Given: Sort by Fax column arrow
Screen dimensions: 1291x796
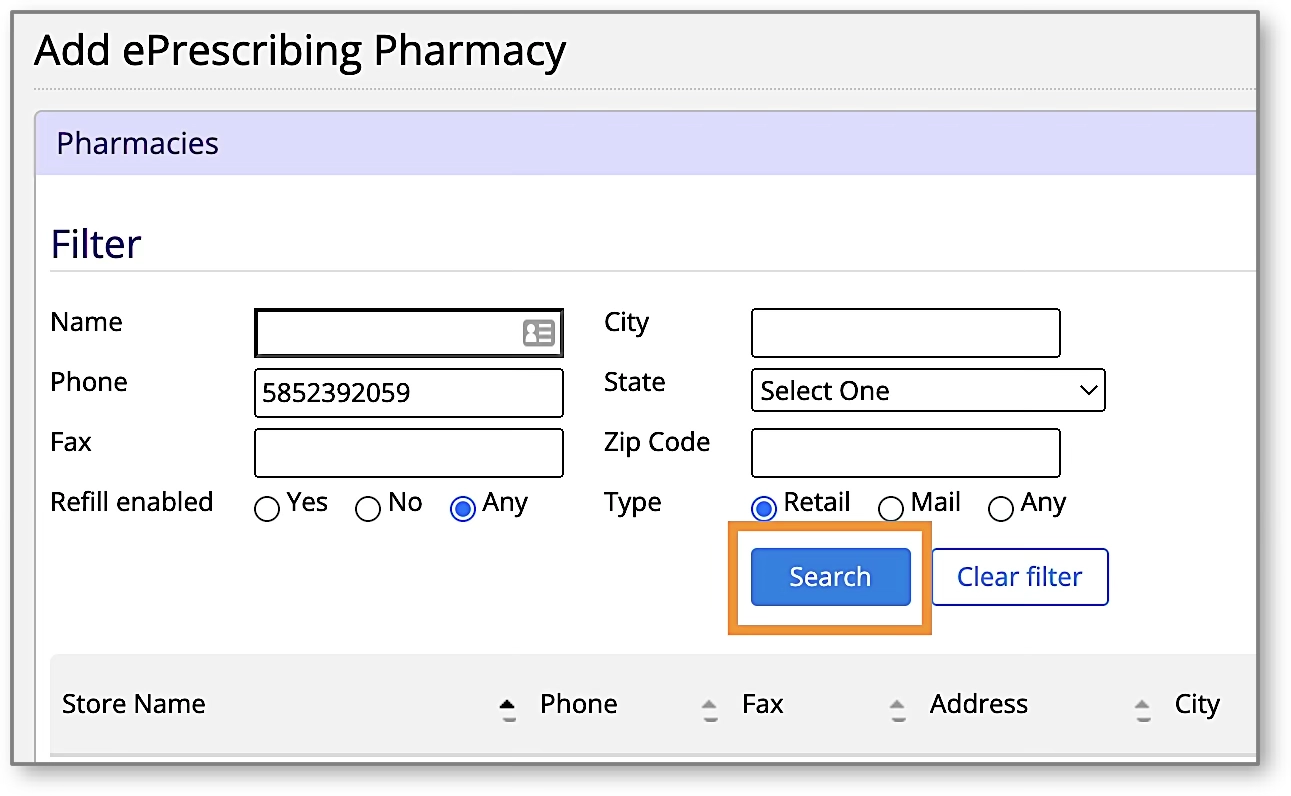Looking at the screenshot, I should (897, 709).
